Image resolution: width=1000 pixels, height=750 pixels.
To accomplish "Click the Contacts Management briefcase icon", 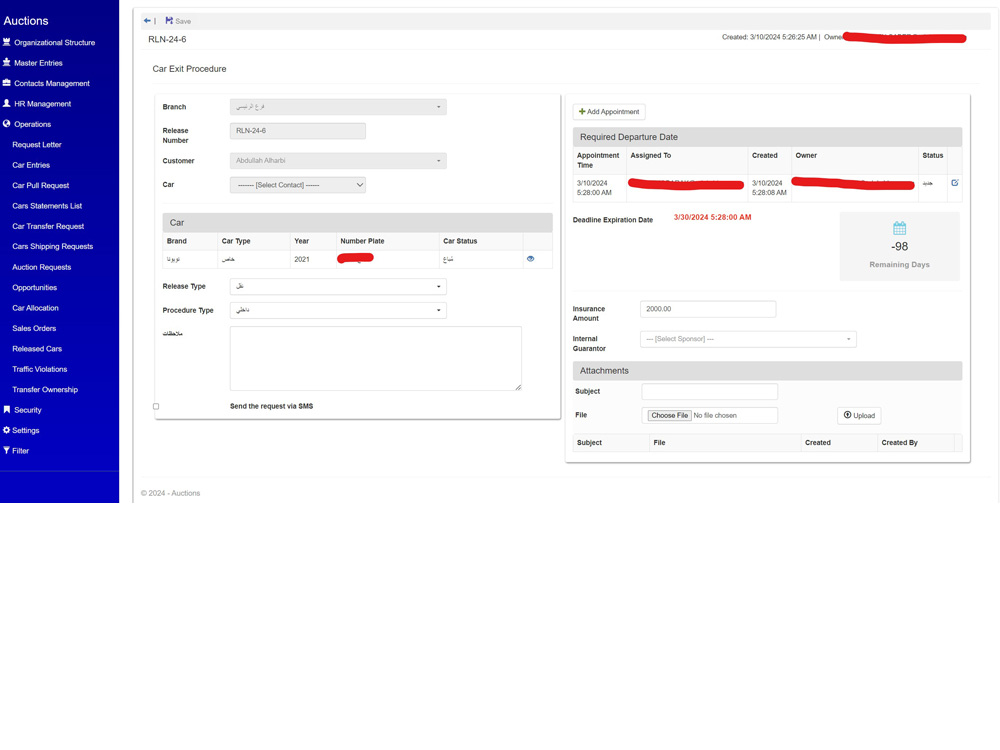I will pos(6,83).
